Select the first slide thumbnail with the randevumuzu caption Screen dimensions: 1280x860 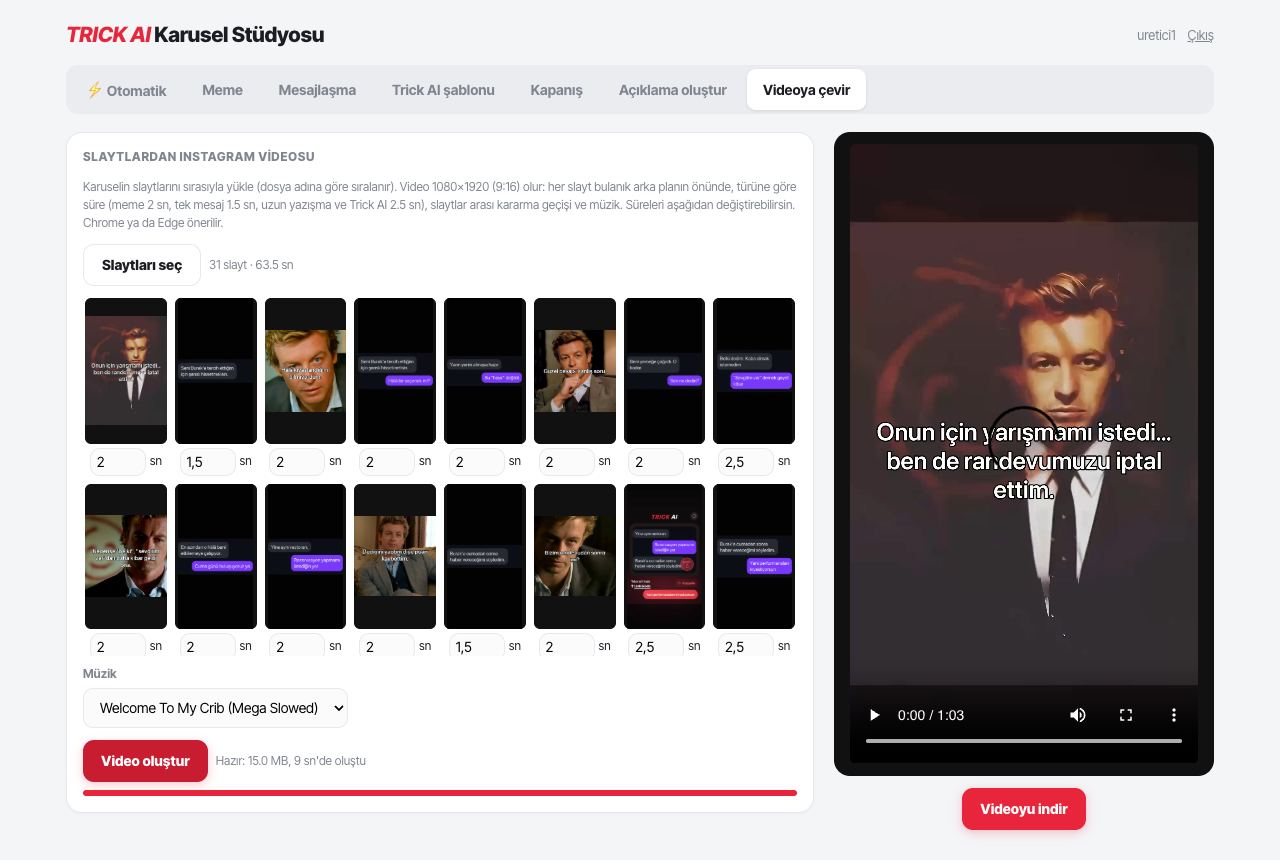126,371
